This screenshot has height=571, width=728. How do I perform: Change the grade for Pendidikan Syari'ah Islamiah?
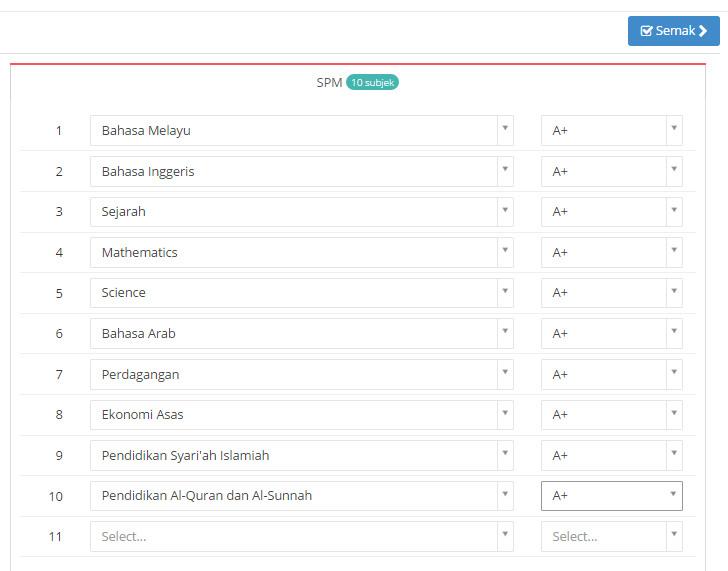(x=611, y=455)
